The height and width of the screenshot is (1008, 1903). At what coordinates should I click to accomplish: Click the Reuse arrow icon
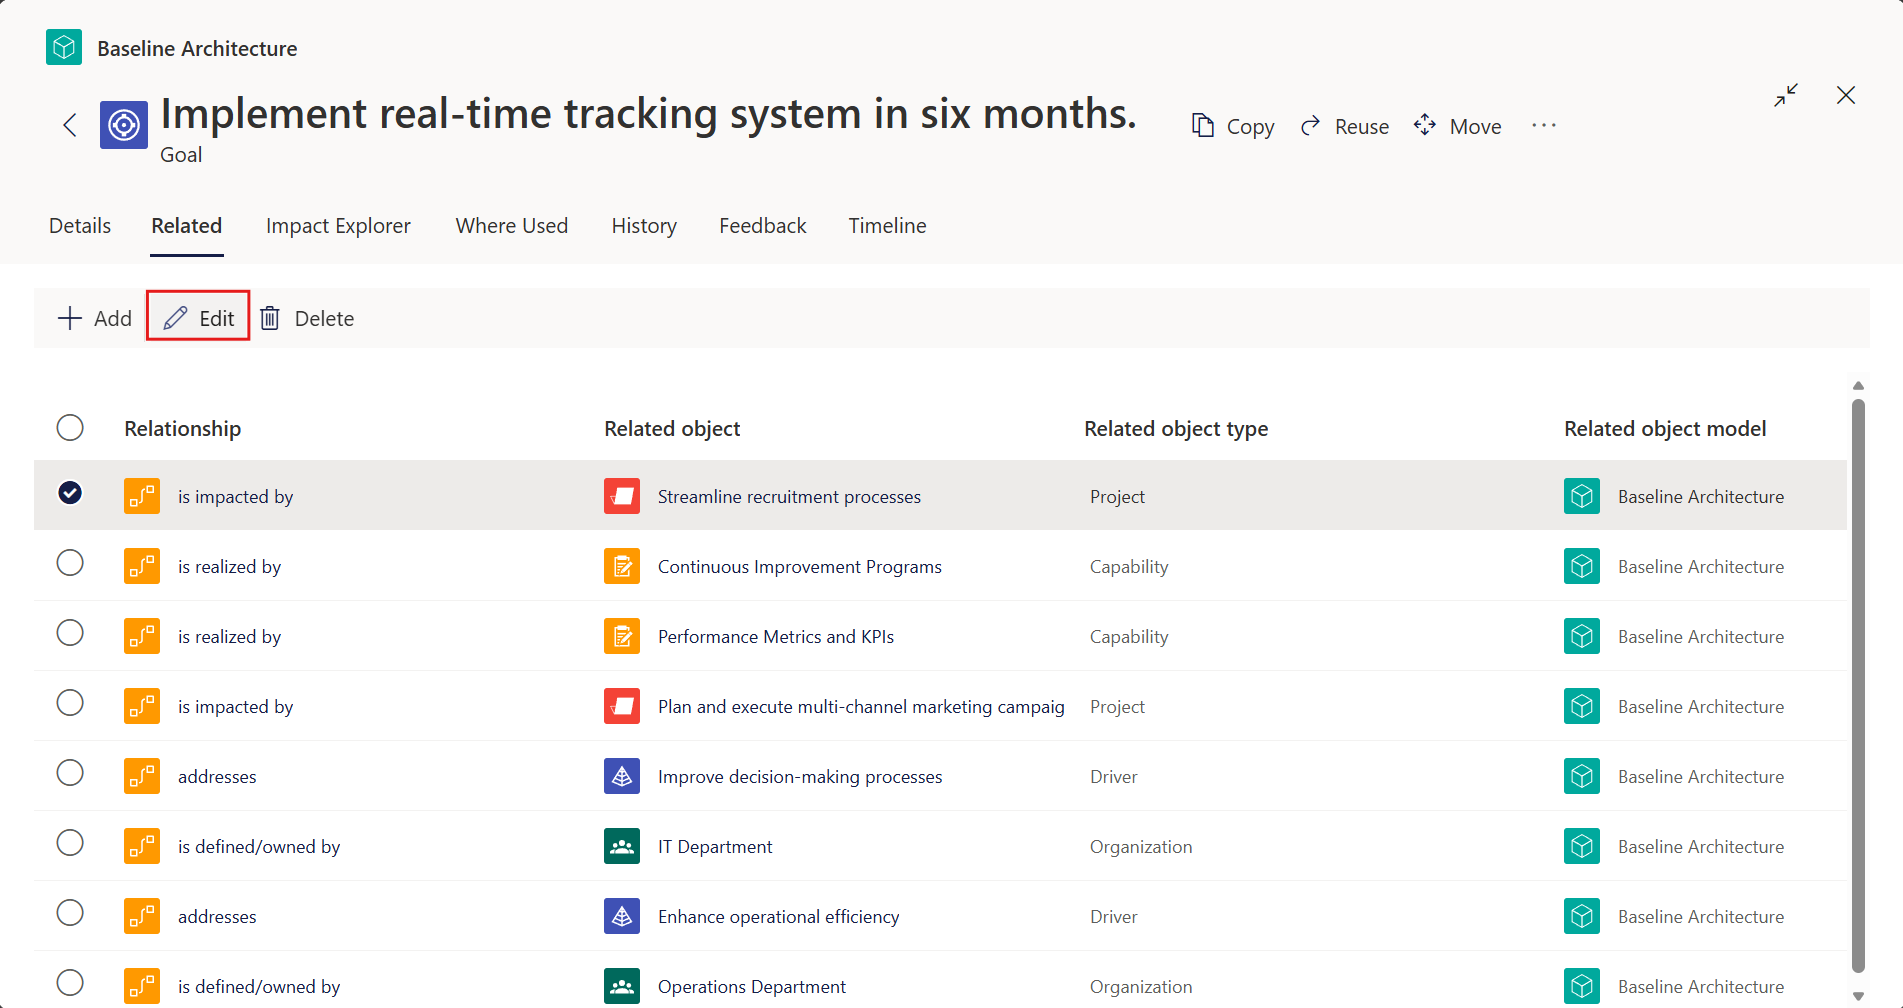[x=1310, y=126]
